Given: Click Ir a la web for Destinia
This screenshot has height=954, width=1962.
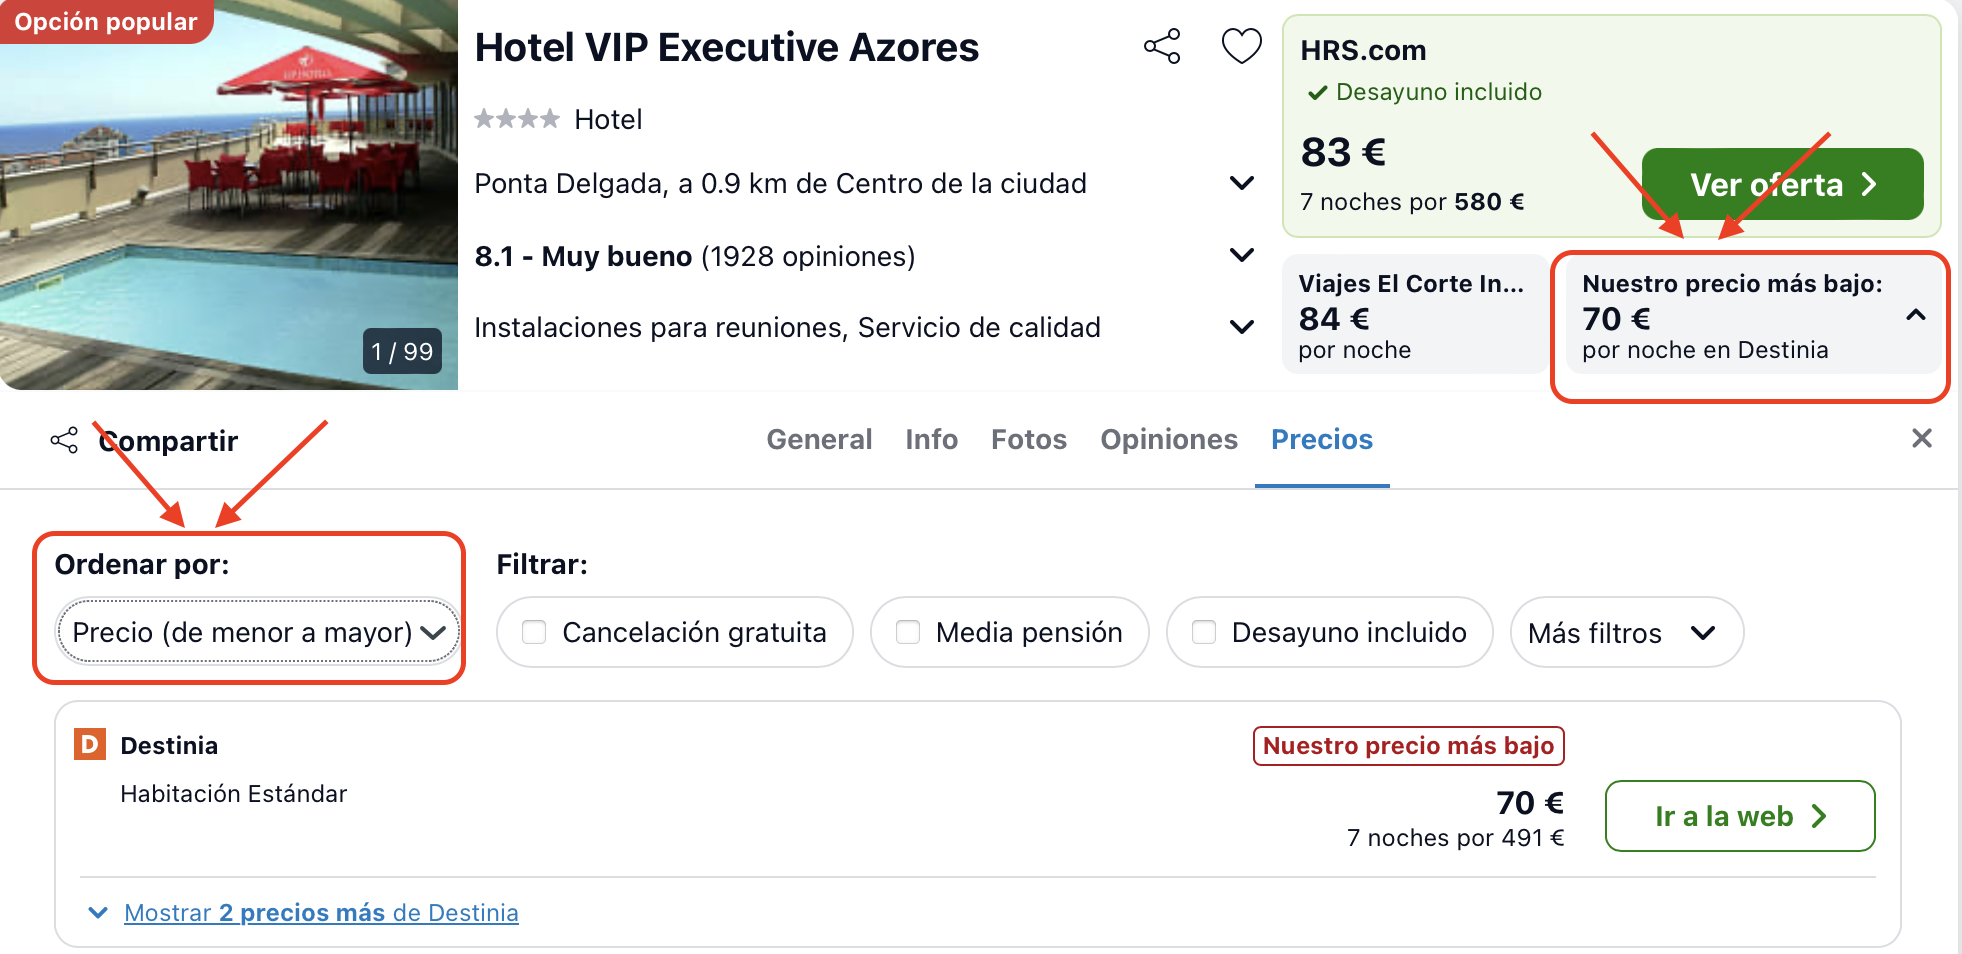Looking at the screenshot, I should 1740,816.
